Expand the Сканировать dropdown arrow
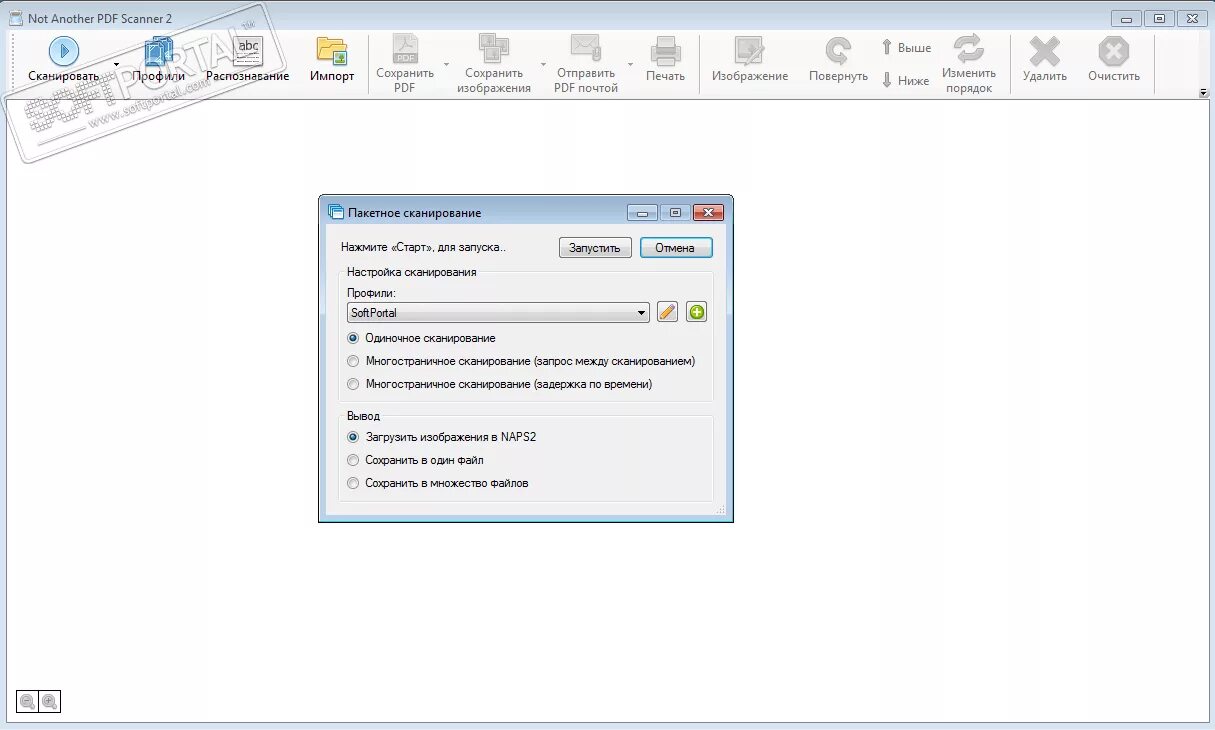 coord(116,63)
